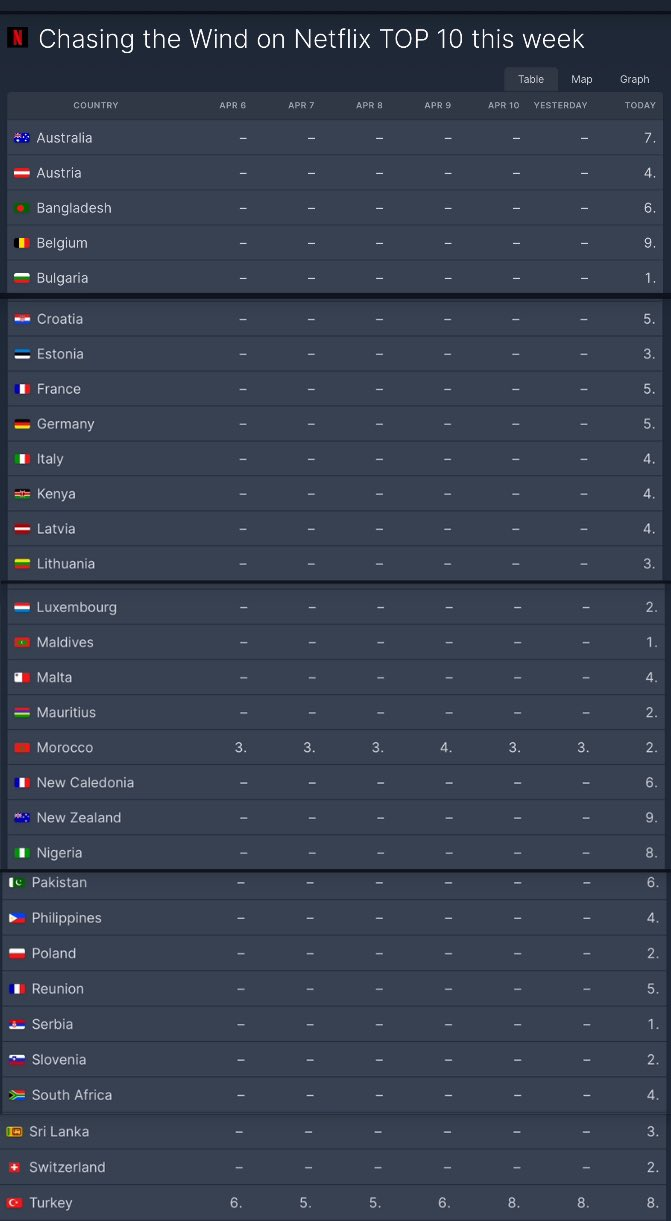671x1221 pixels.
Task: Open the New Zealand country link
Action: coord(79,817)
